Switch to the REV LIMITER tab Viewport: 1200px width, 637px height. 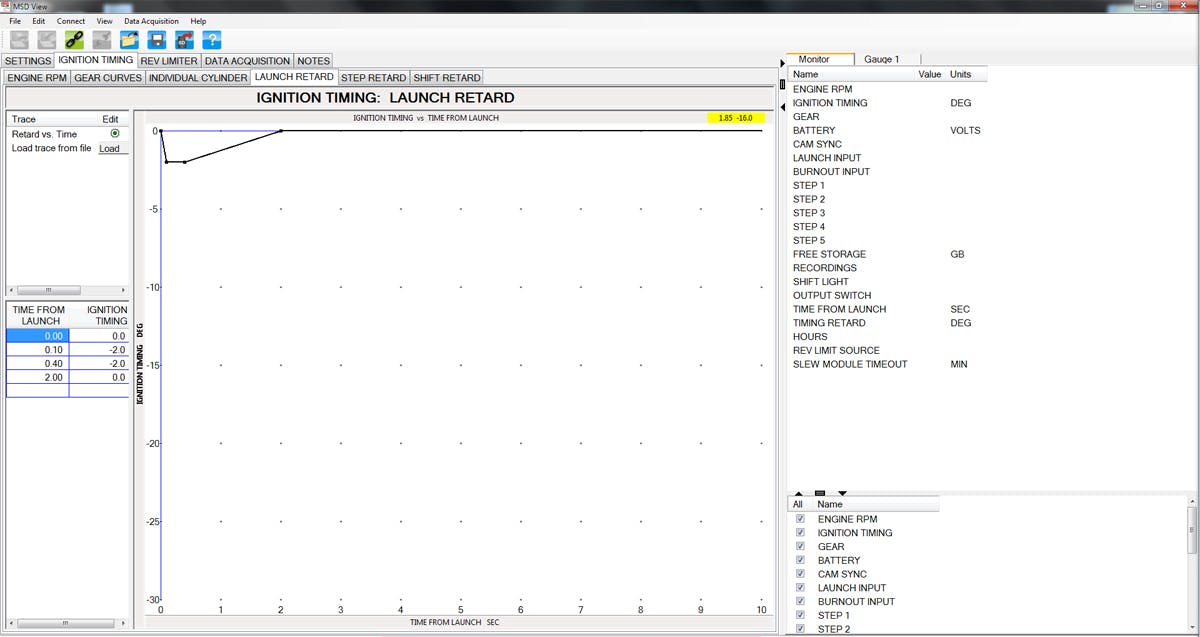coord(169,61)
